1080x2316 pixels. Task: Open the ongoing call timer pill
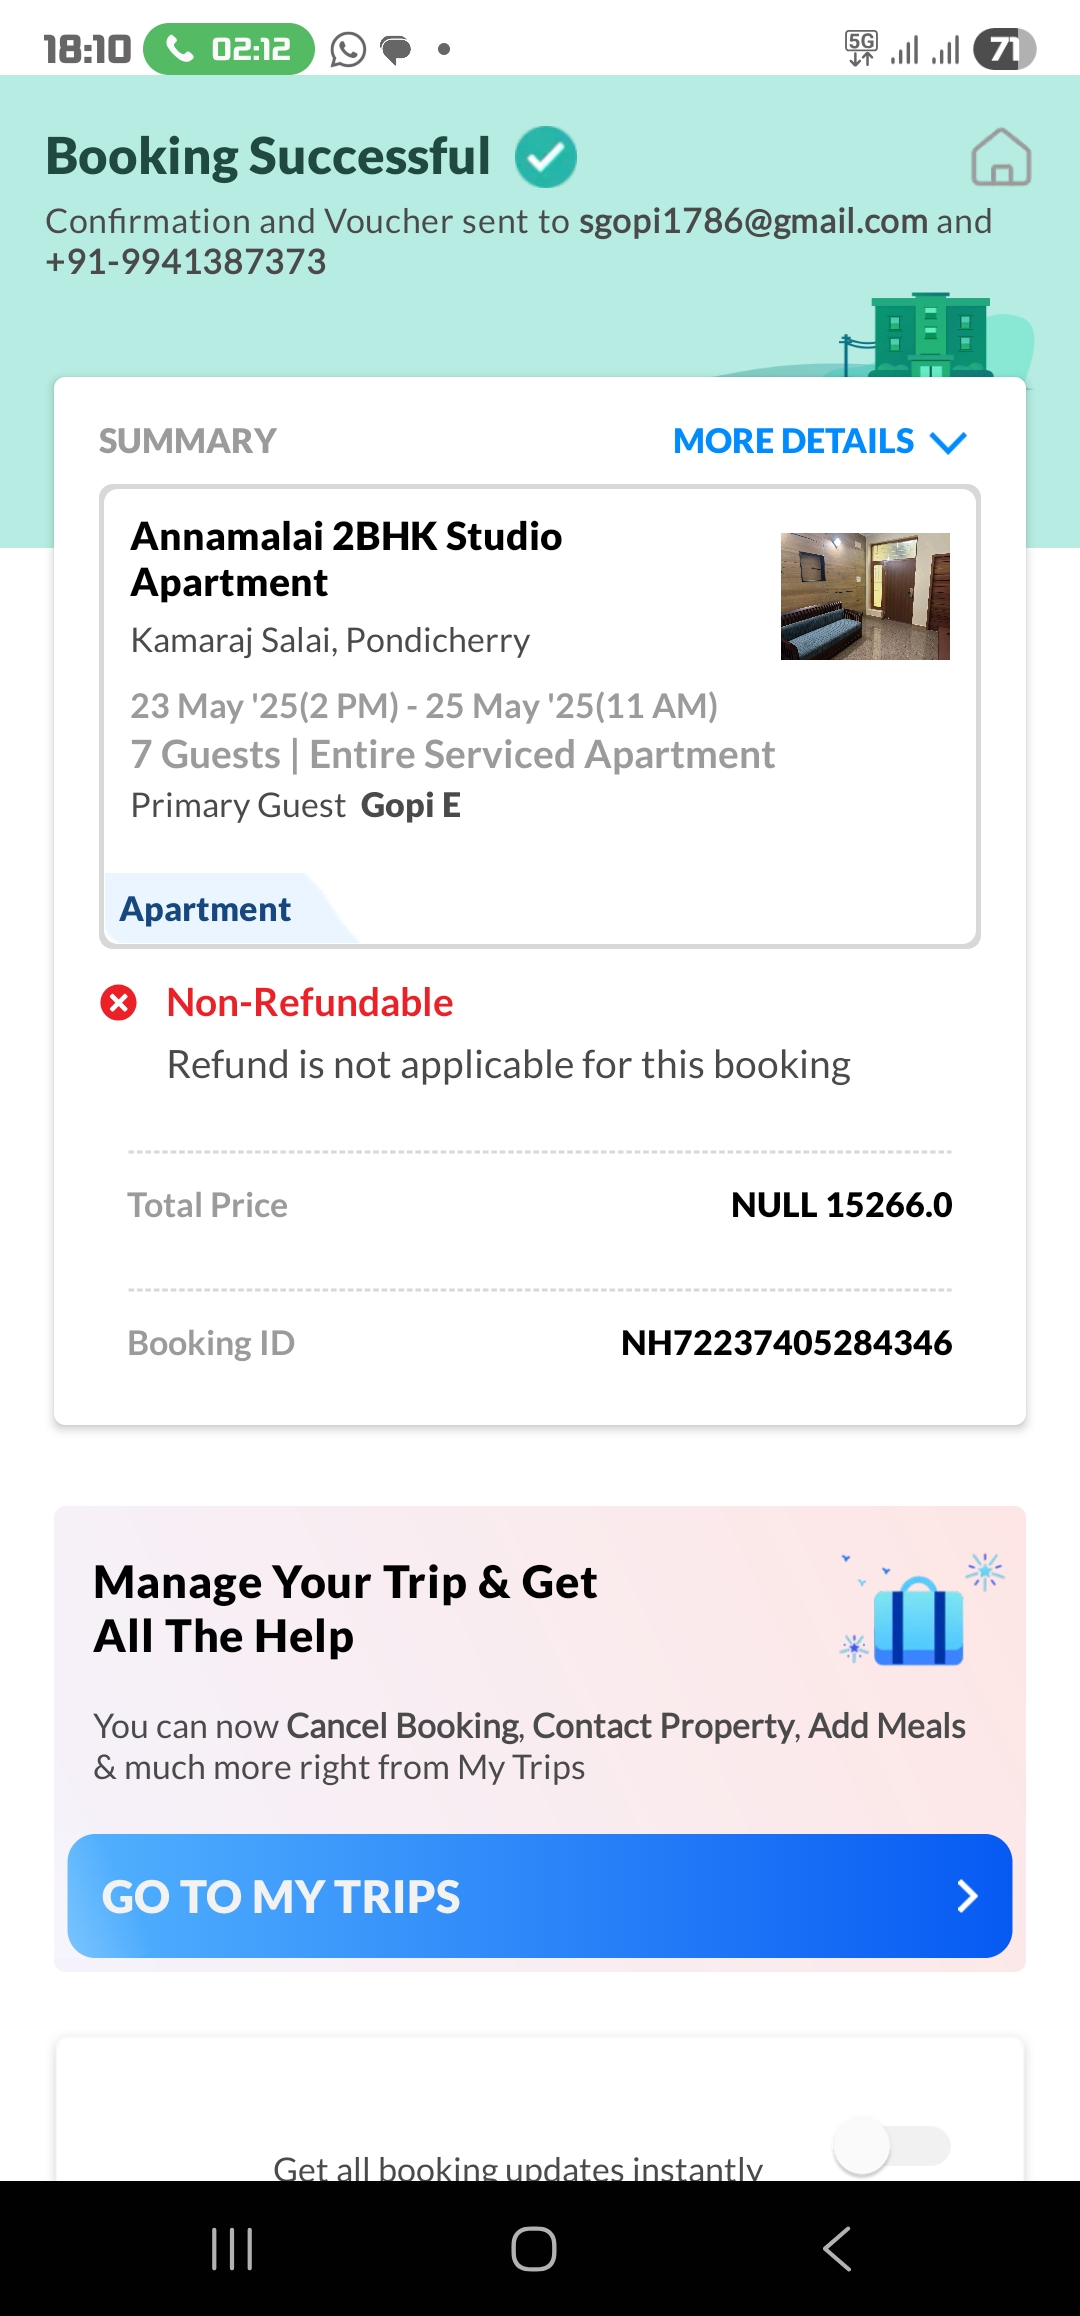(229, 49)
